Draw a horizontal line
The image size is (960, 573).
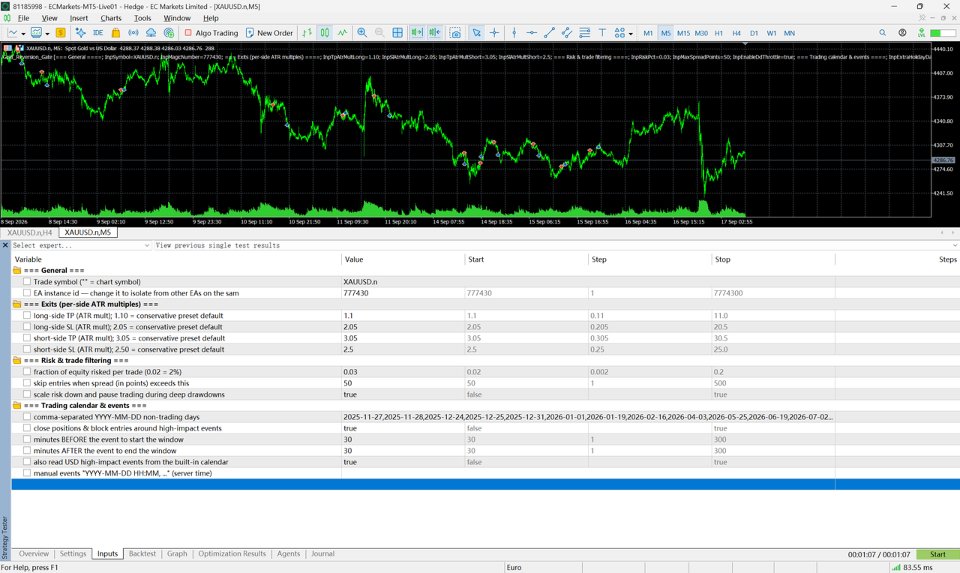point(531,33)
